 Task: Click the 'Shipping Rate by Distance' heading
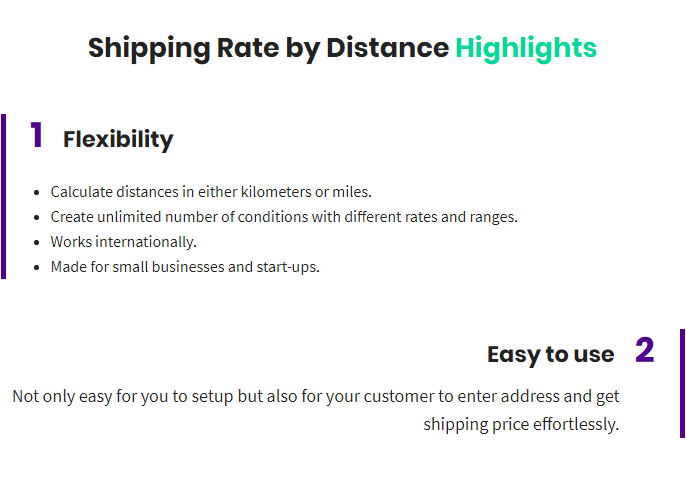[268, 48]
